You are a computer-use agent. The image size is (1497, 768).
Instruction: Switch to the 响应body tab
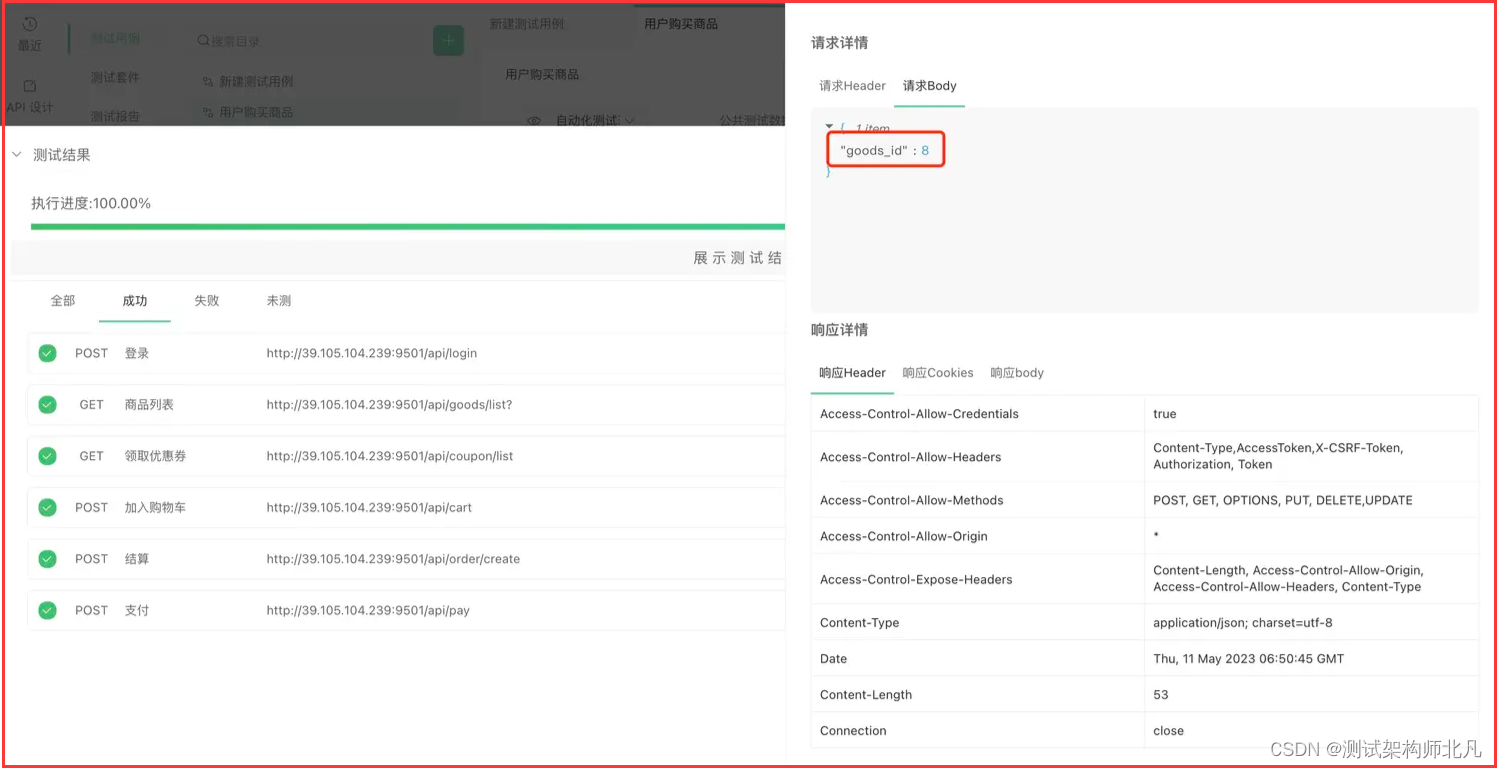[x=1017, y=373]
